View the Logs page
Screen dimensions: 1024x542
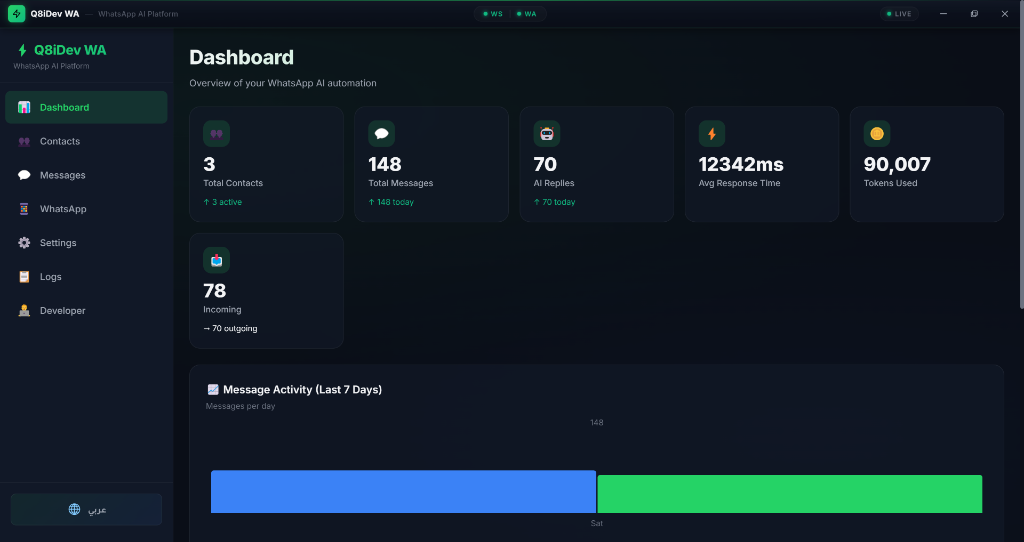[86, 277]
